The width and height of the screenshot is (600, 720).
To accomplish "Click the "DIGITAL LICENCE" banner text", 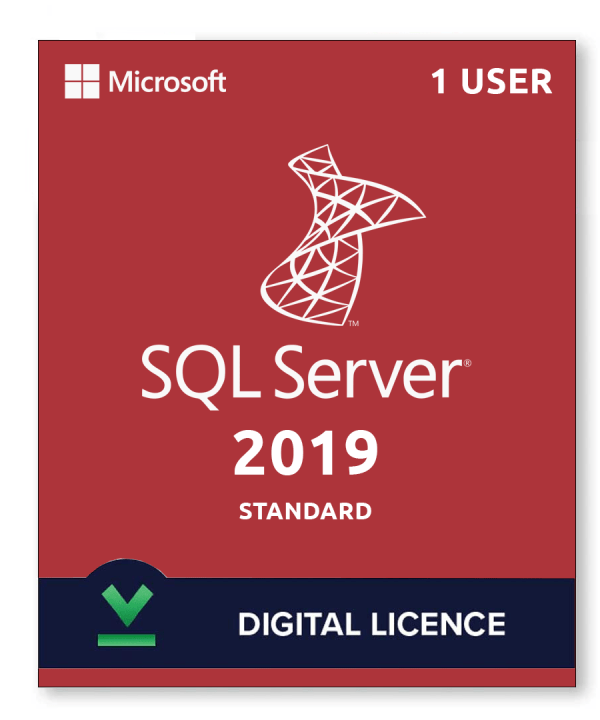I will (371, 624).
